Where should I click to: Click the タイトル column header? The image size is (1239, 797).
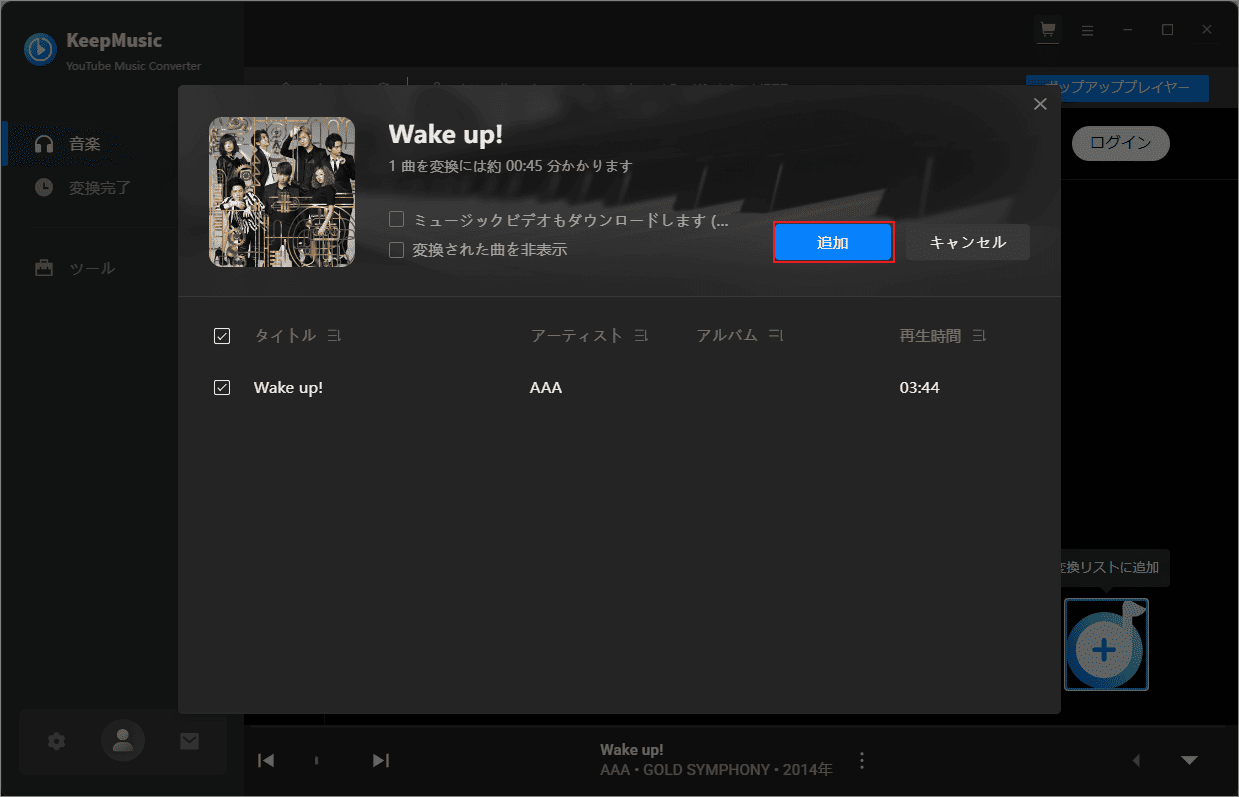[286, 336]
